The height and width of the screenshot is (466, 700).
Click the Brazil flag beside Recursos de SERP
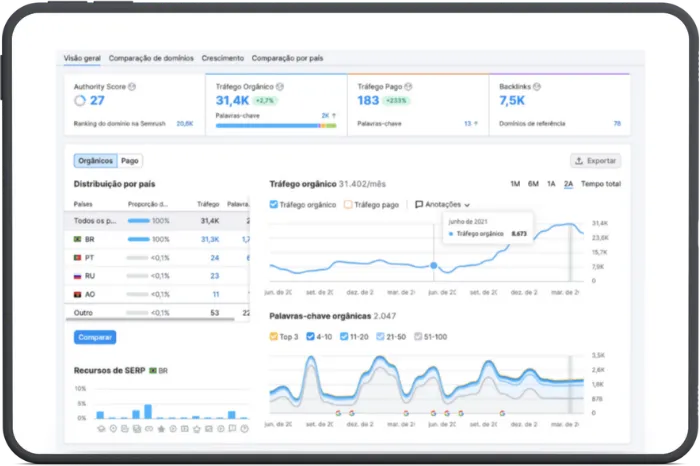[153, 370]
